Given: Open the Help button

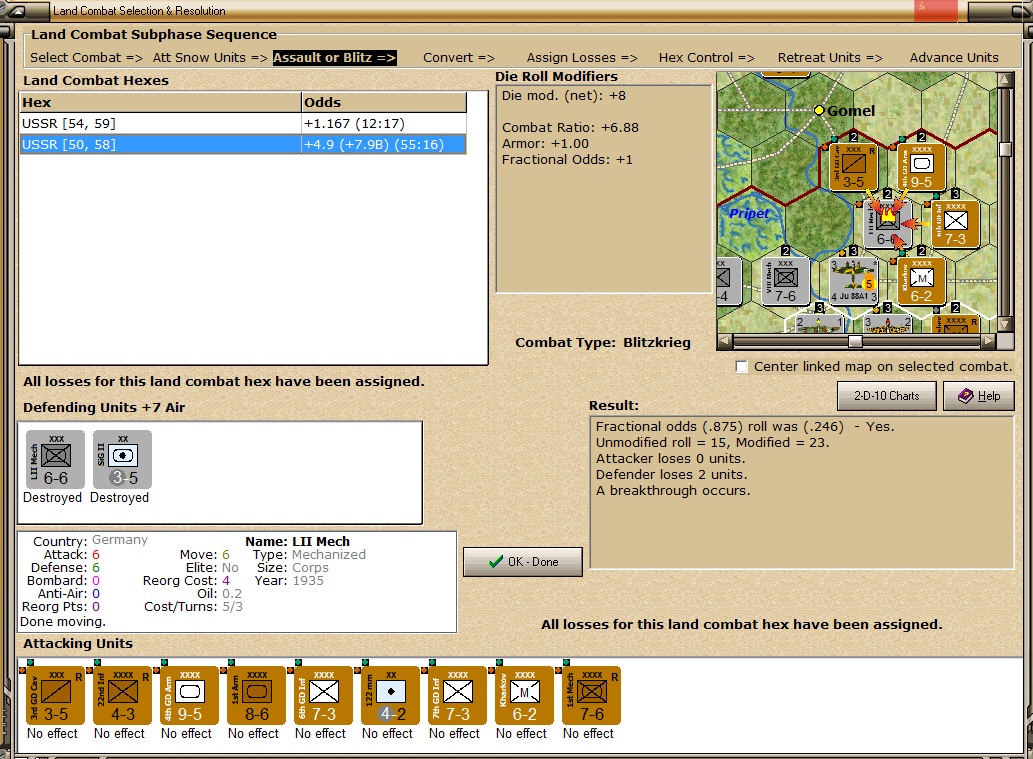Looking at the screenshot, I should pos(978,396).
